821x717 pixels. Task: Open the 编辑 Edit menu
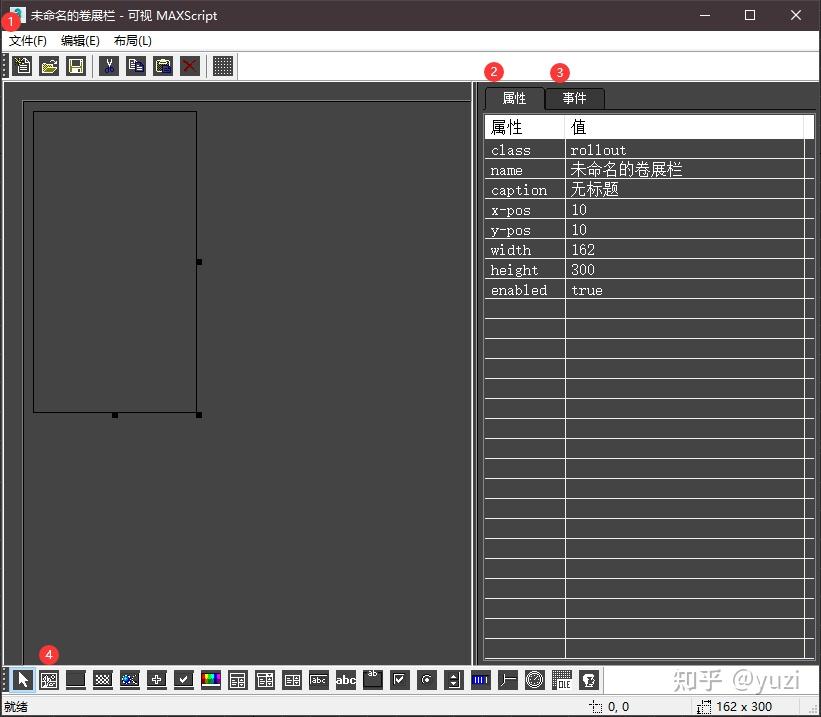[x=78, y=40]
